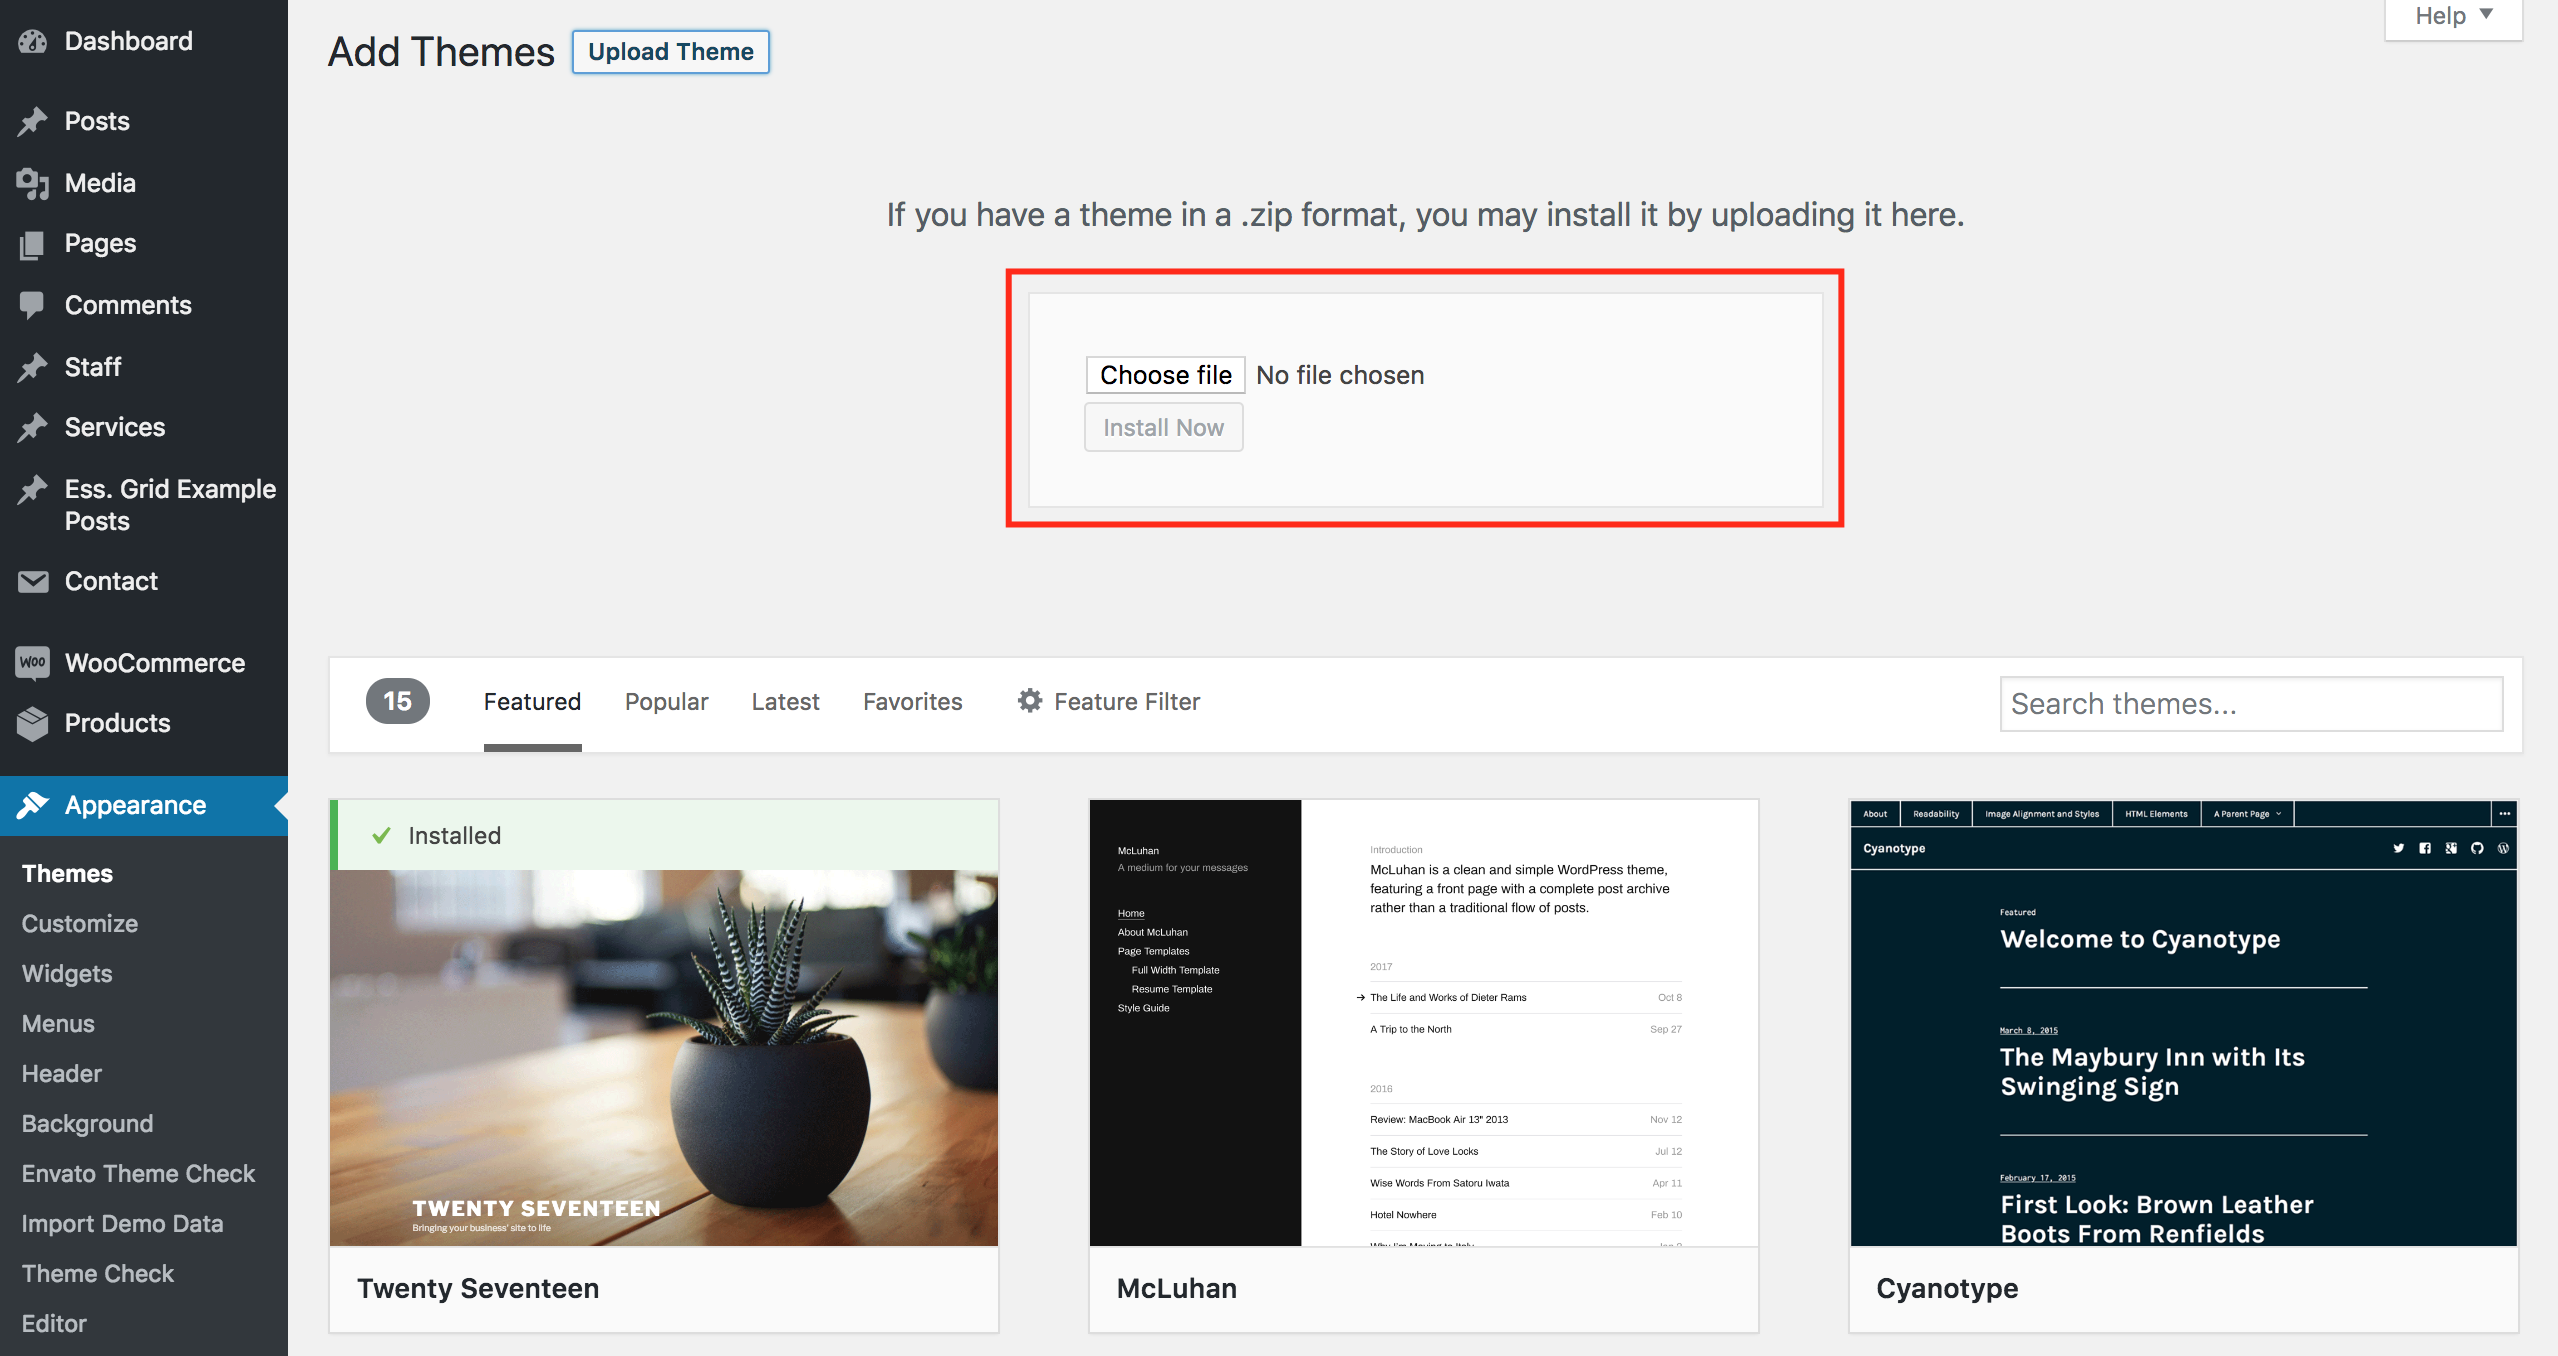Click the Search themes input field
Image resolution: width=2558 pixels, height=1356 pixels.
2251,704
